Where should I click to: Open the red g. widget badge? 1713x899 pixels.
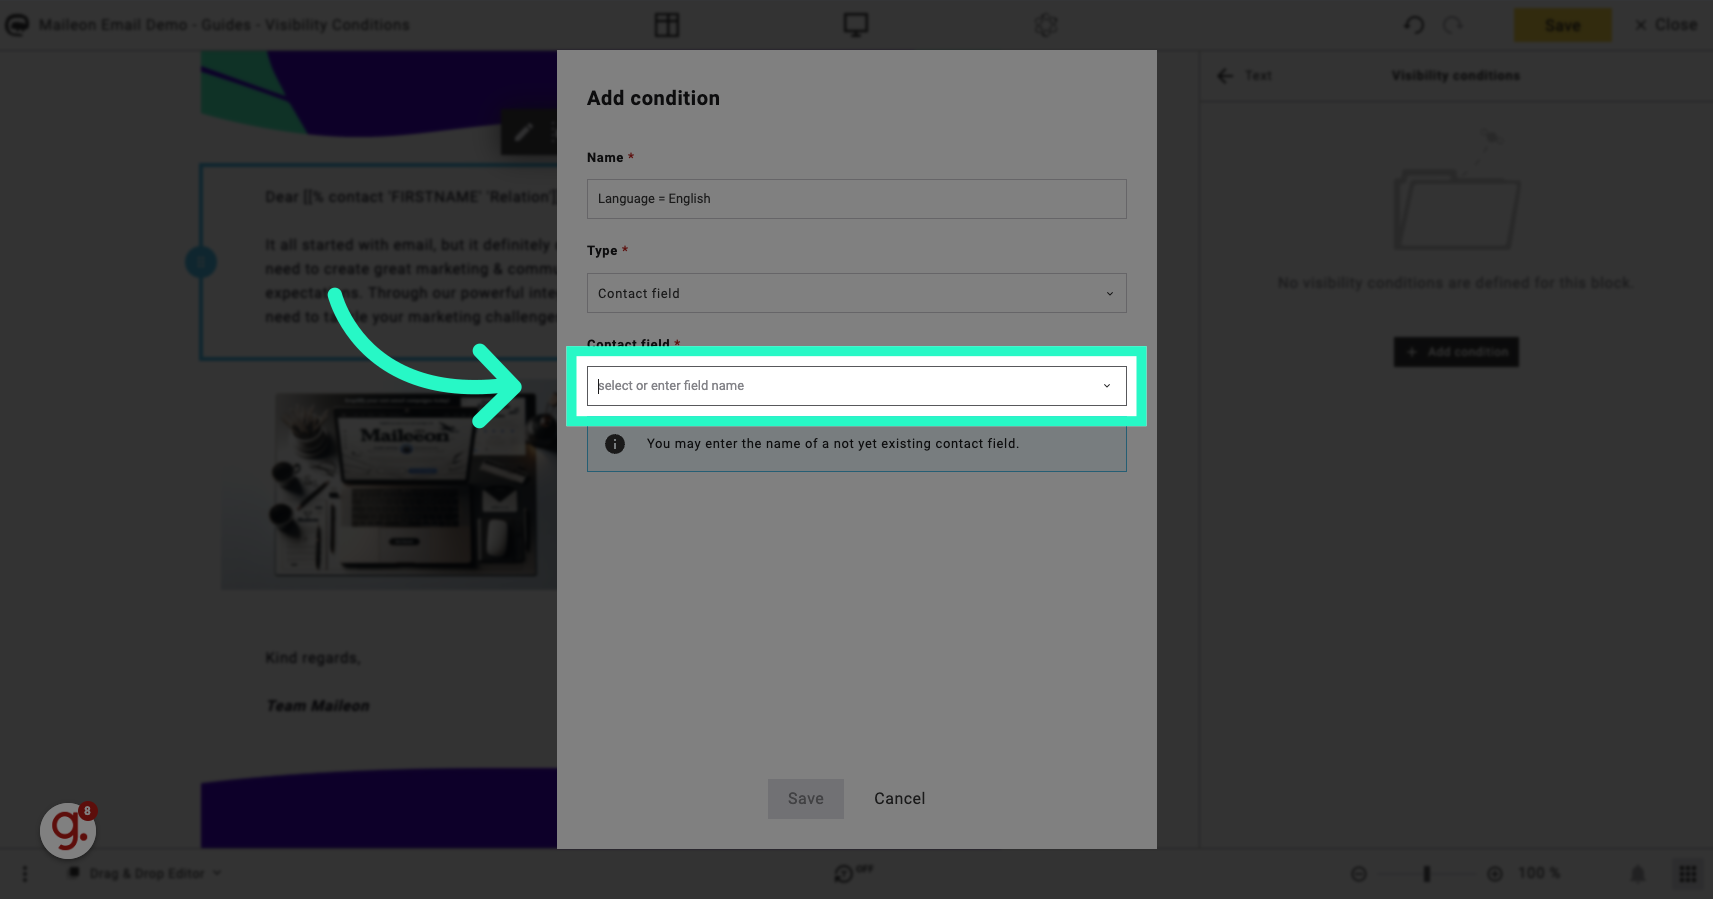click(68, 830)
